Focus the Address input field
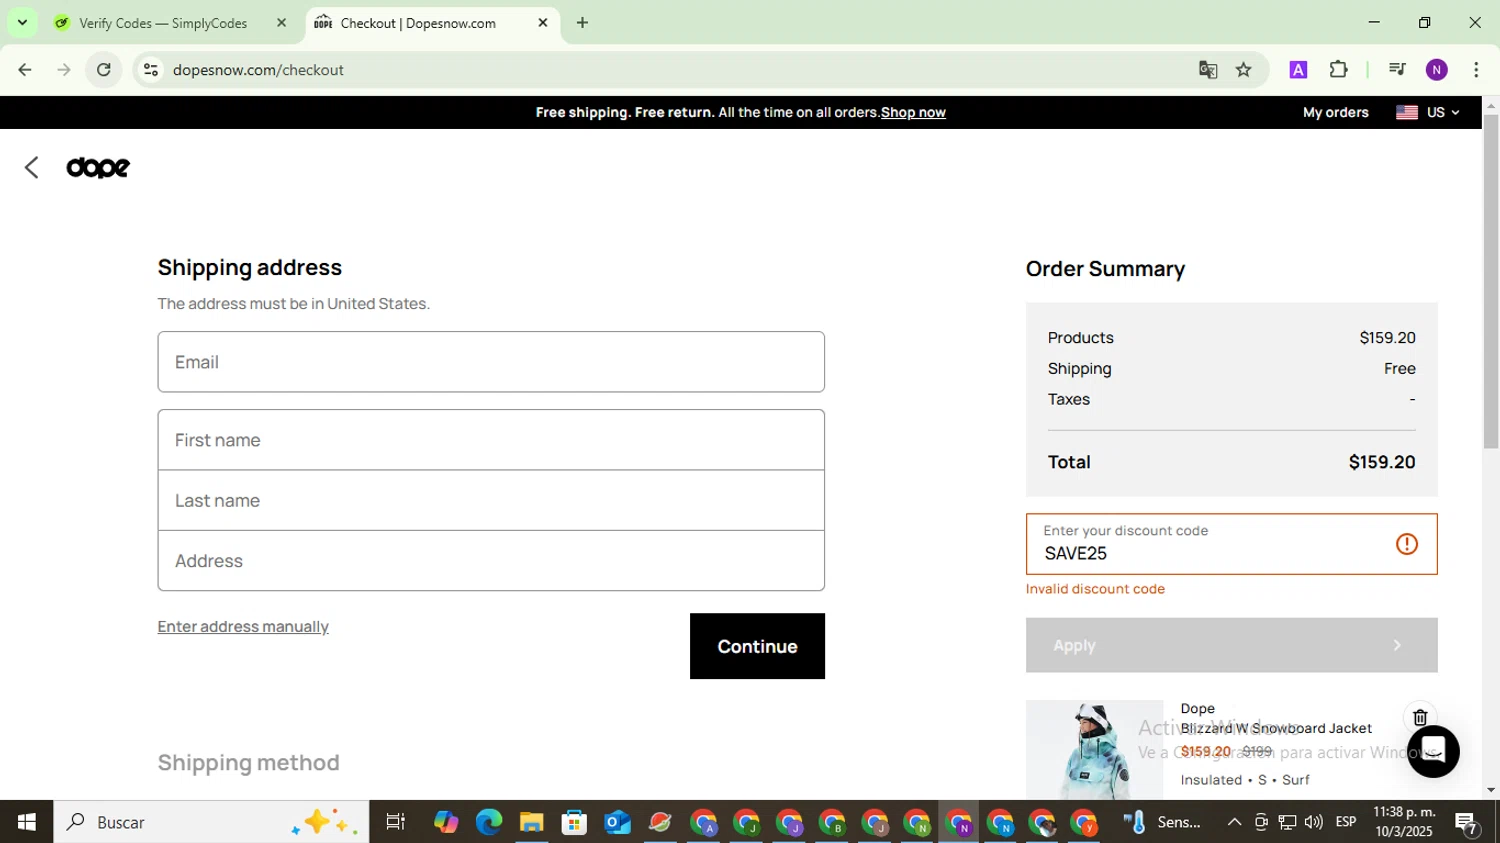This screenshot has width=1500, height=843. pos(491,561)
